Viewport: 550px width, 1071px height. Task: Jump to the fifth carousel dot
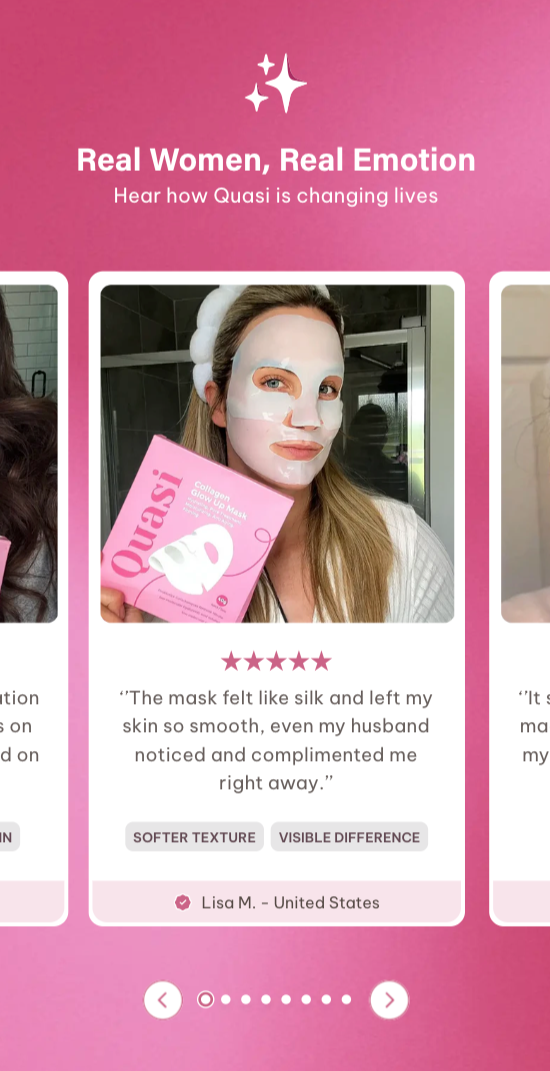pos(286,1000)
